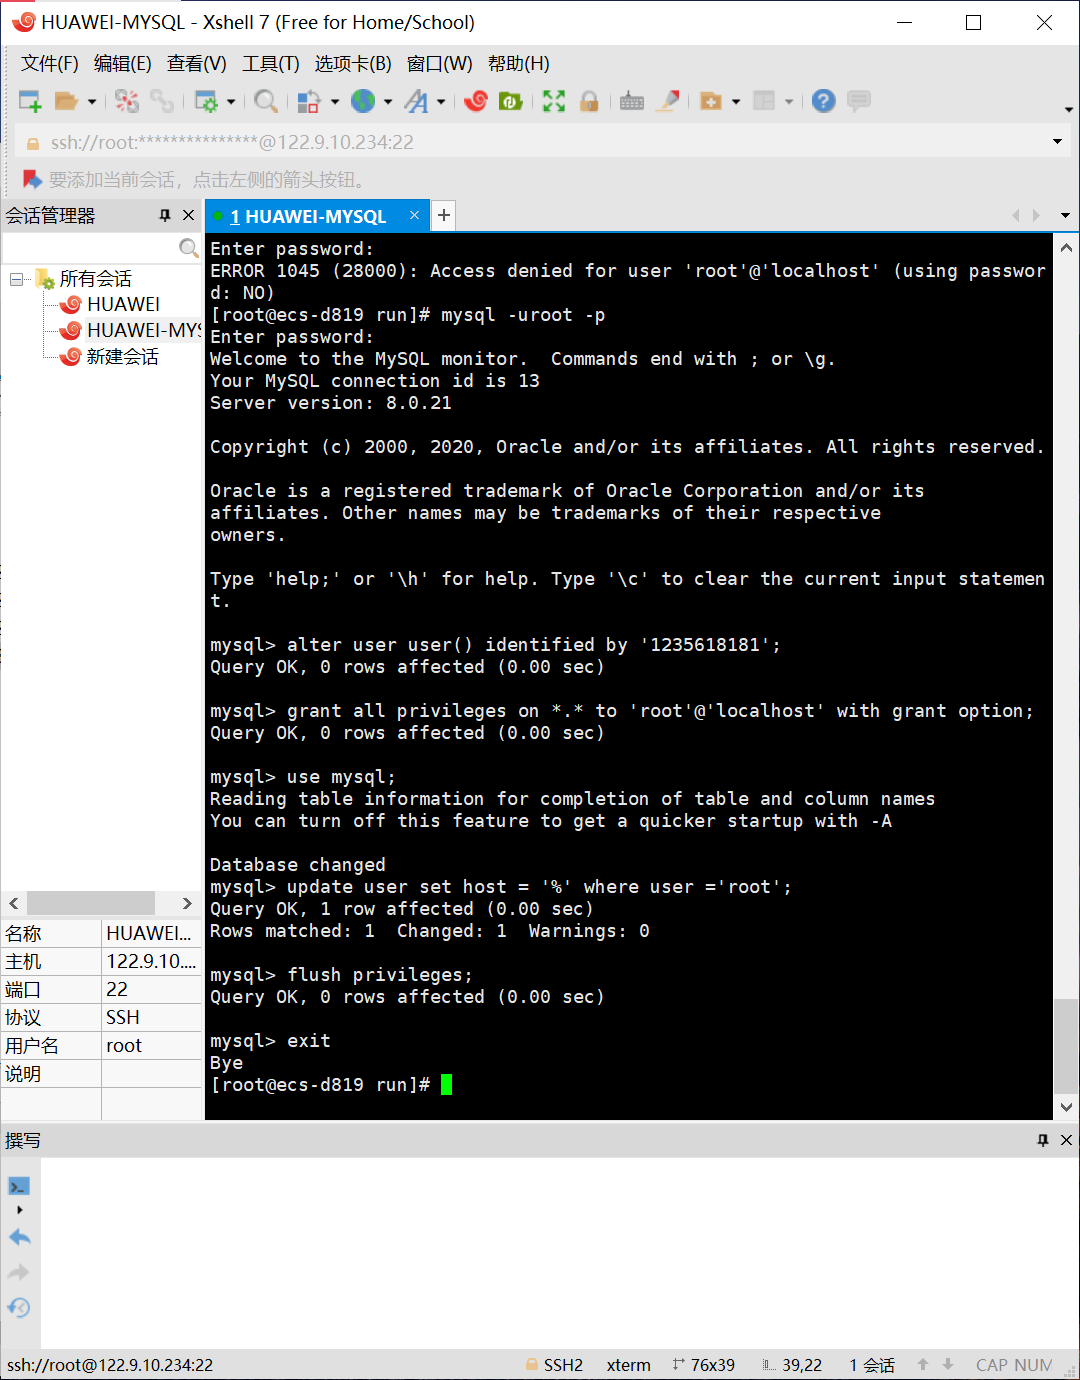Click the undo arrow in compose pane
Viewport: 1080px width, 1380px height.
(x=19, y=1237)
